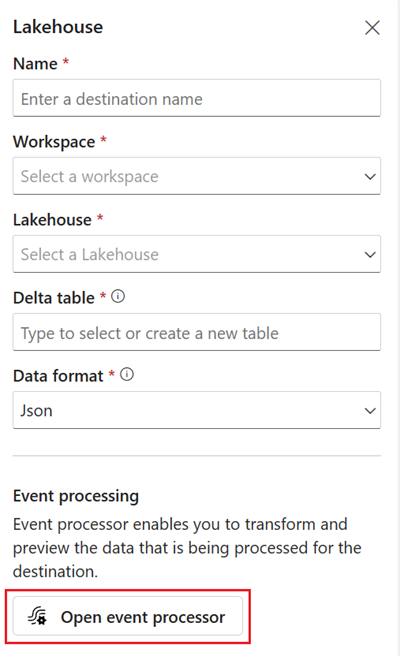Show info tooltip for Delta table
Screen dimensions: 400x656
click(x=118, y=297)
